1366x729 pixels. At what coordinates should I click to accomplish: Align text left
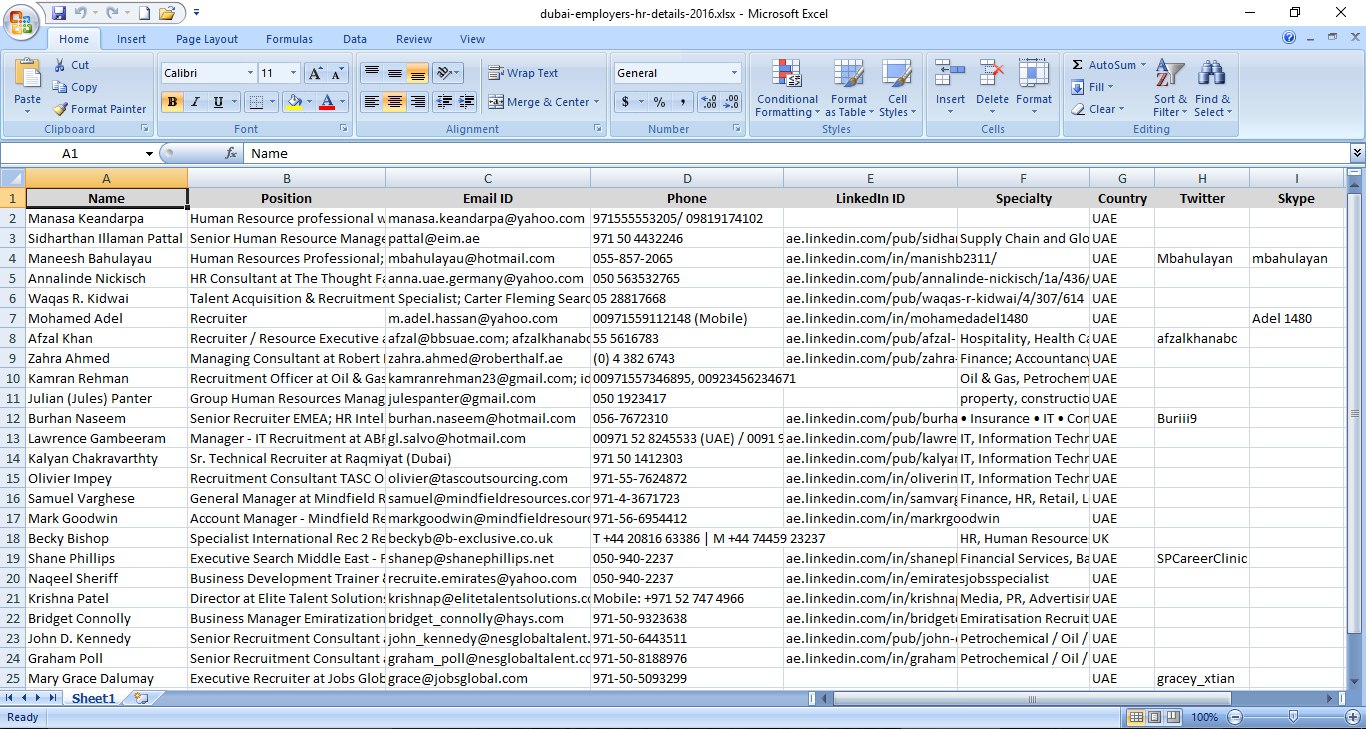tap(372, 101)
